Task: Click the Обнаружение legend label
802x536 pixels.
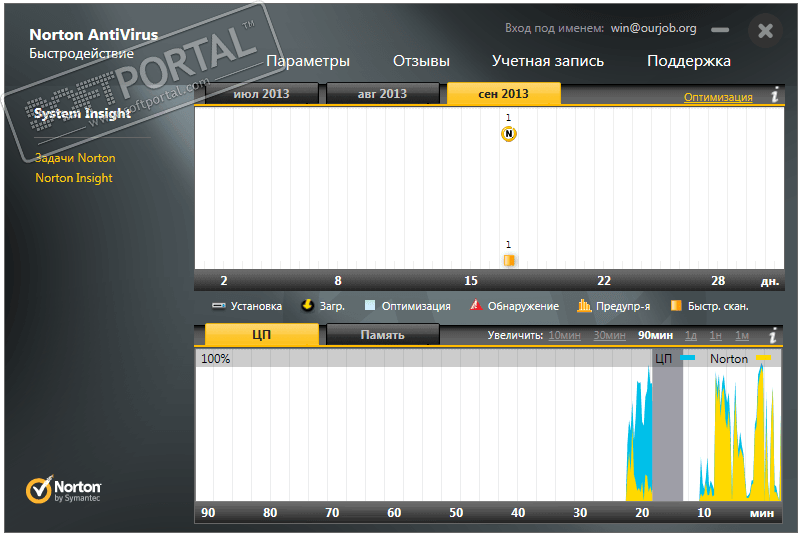Action: [x=523, y=306]
